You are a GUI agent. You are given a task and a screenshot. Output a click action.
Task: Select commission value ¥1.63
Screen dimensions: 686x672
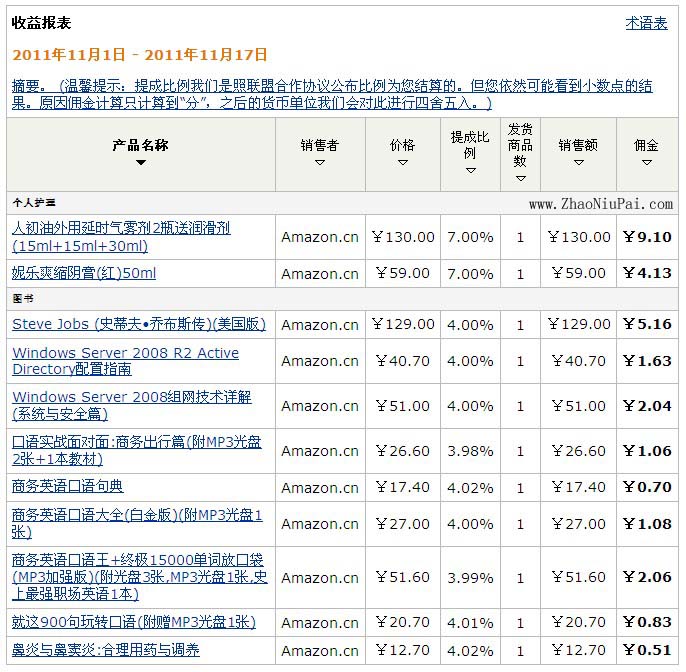tap(647, 361)
